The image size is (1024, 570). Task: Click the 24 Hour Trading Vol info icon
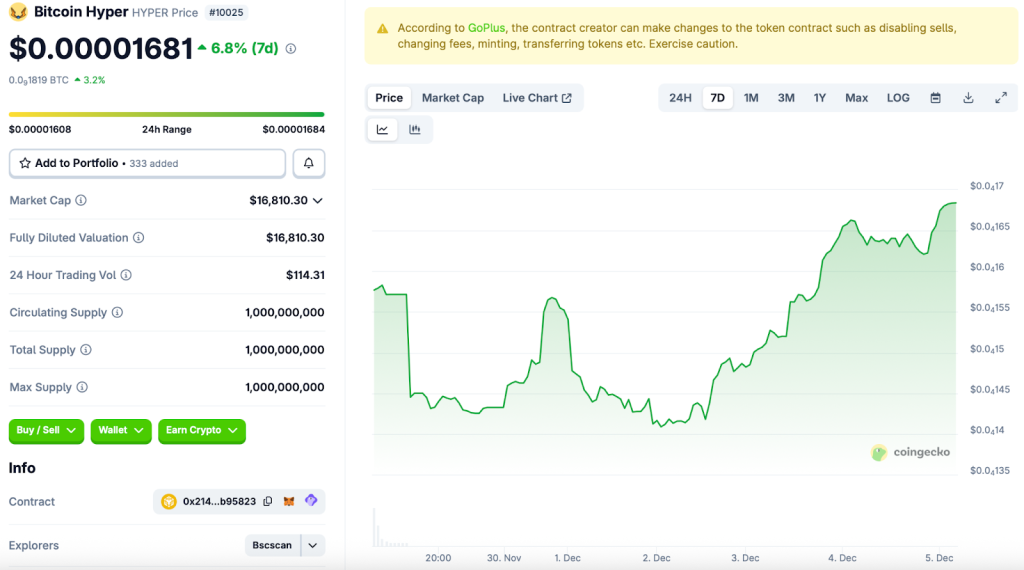(126, 275)
